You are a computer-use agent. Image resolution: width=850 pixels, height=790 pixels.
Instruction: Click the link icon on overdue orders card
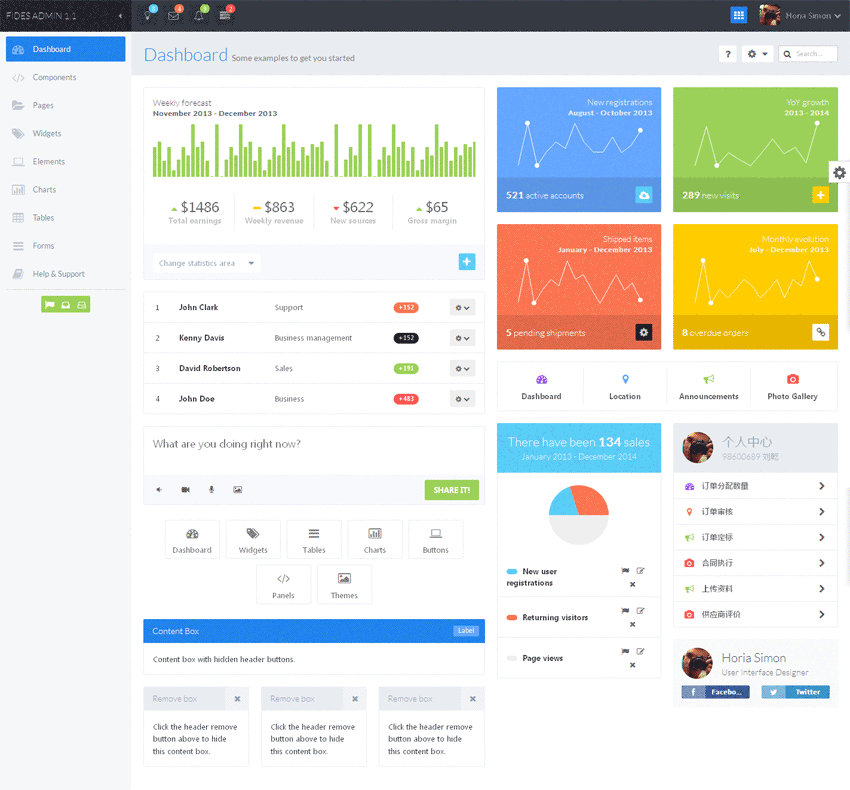820,332
